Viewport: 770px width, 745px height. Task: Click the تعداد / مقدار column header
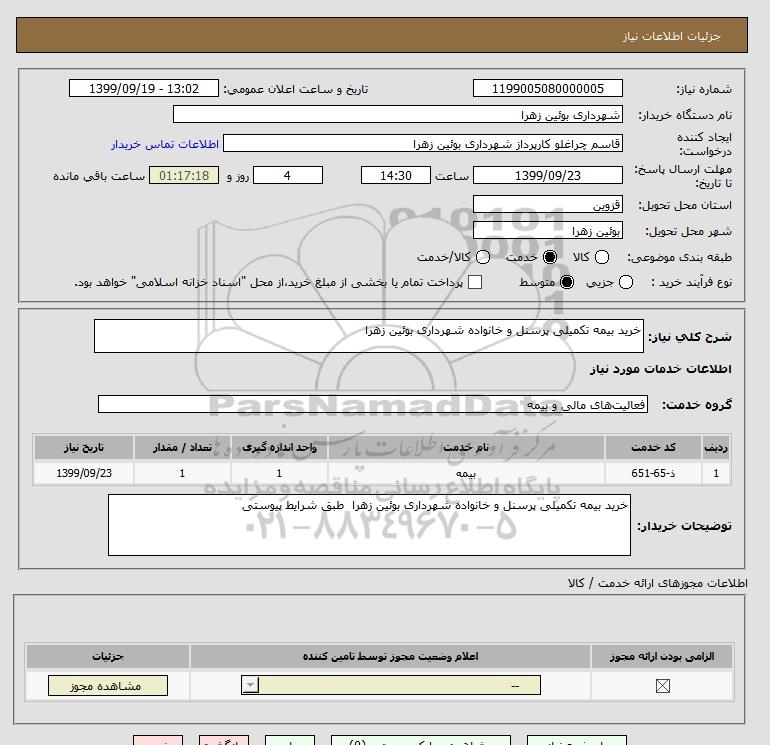pyautogui.click(x=182, y=447)
